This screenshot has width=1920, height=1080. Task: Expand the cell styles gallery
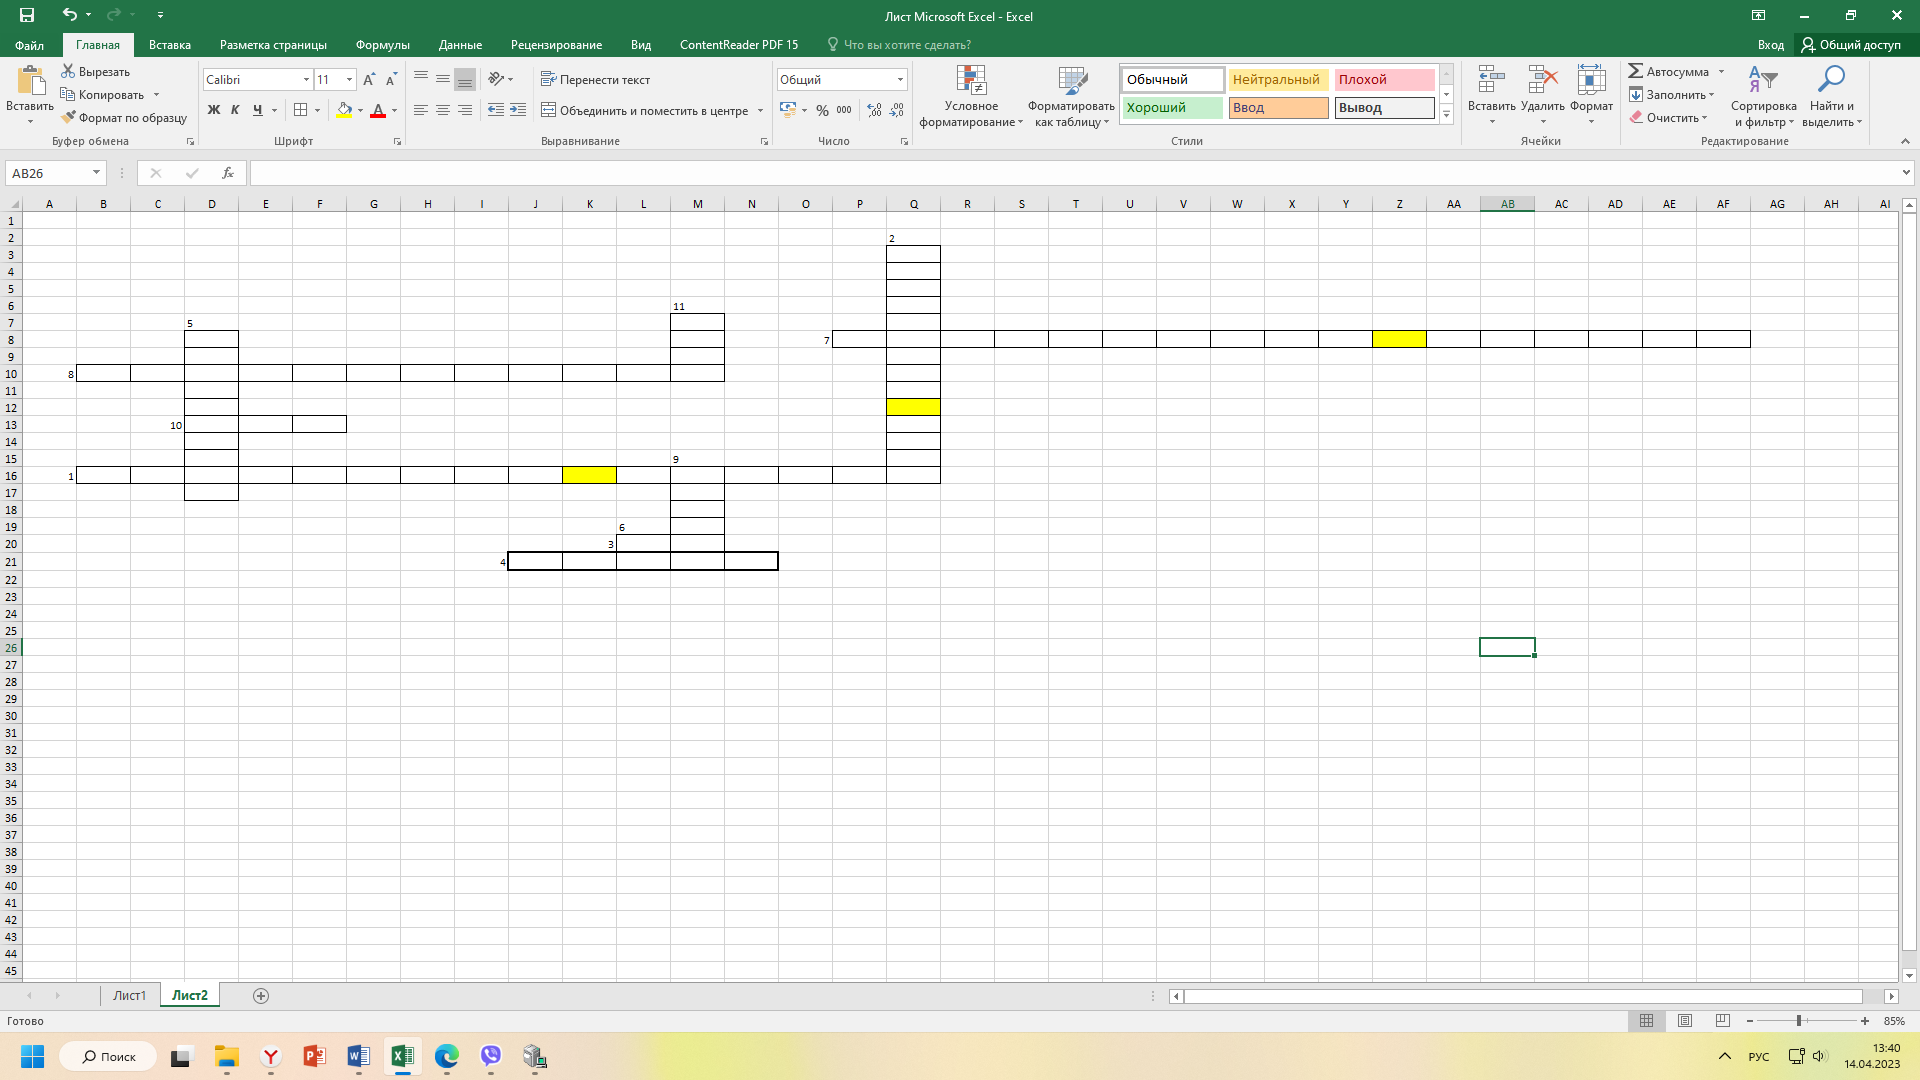(1446, 114)
